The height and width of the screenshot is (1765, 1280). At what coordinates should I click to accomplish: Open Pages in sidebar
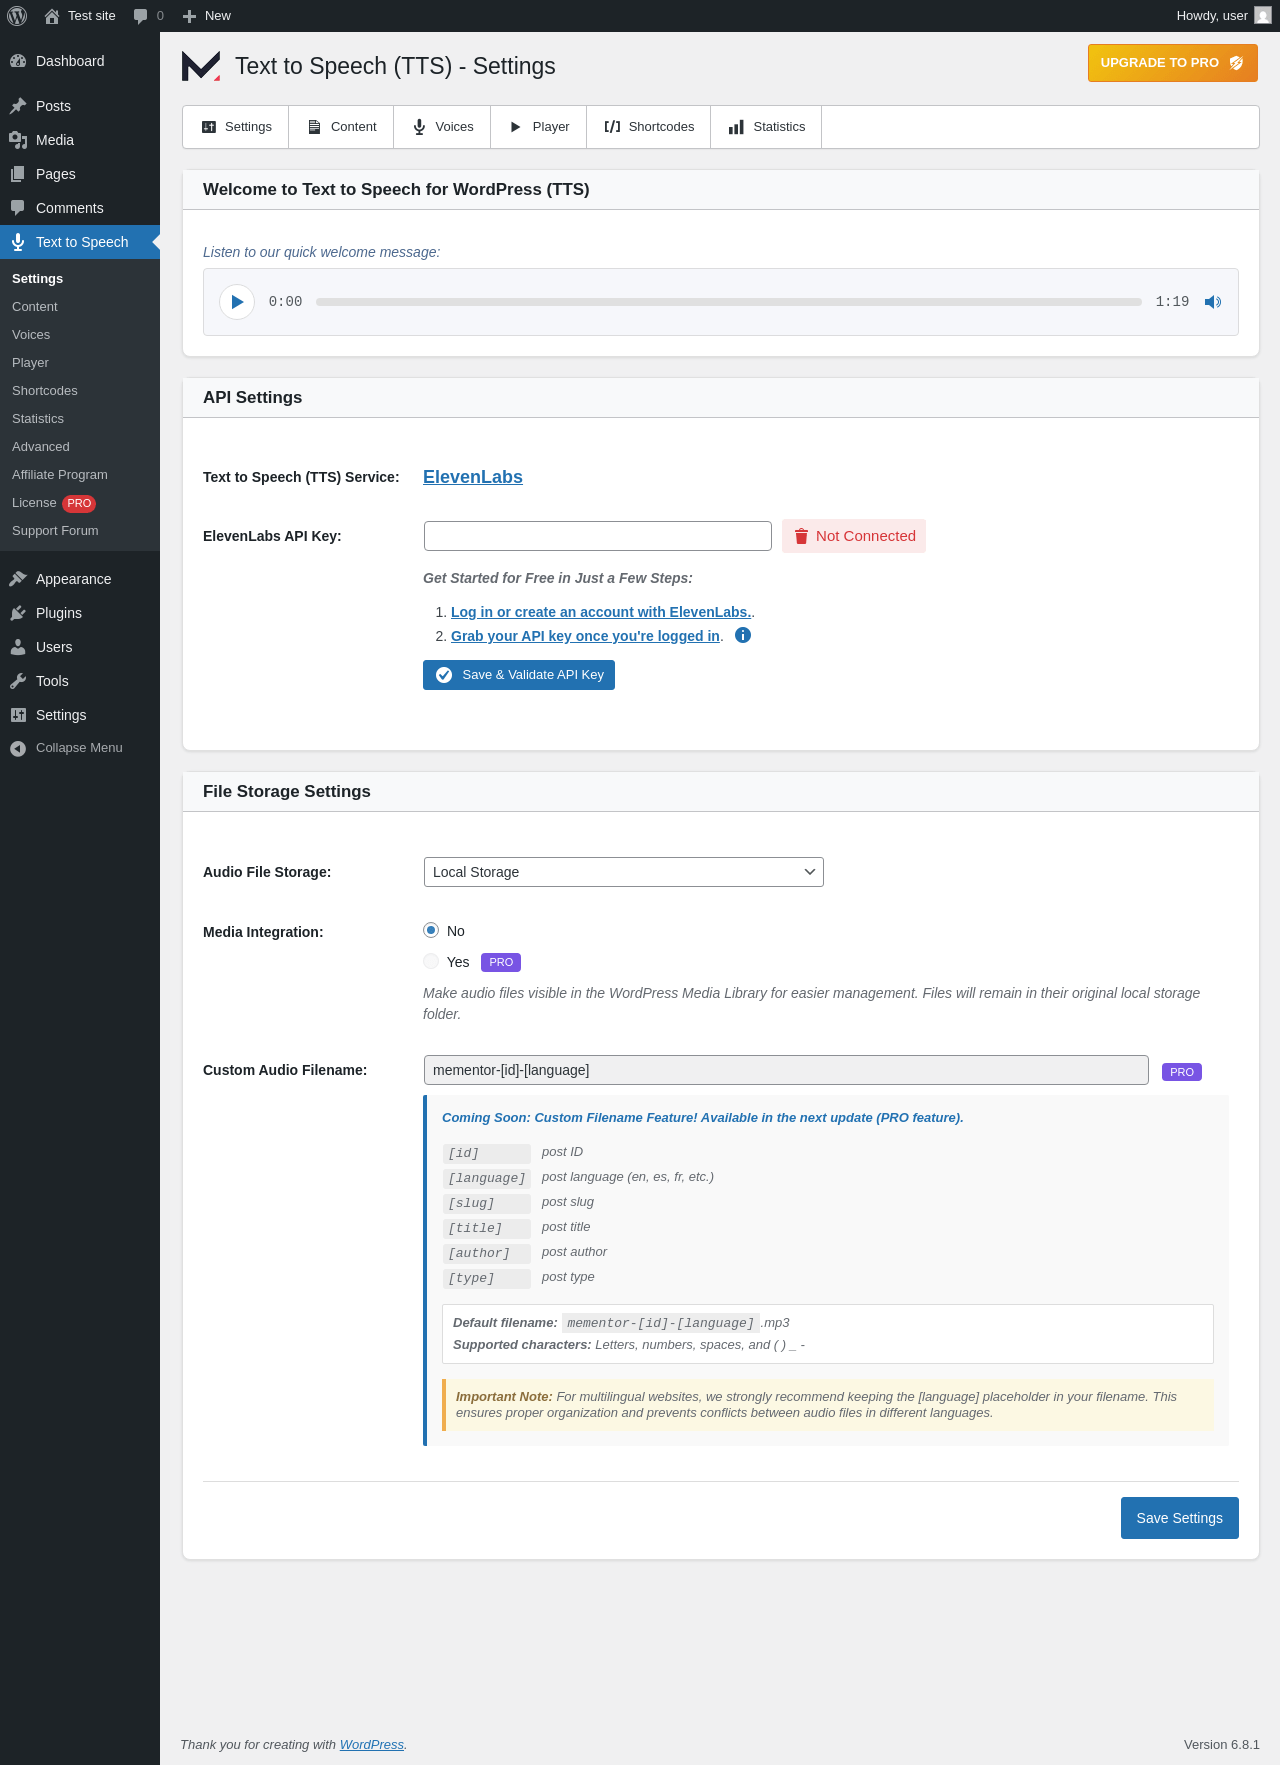point(80,174)
